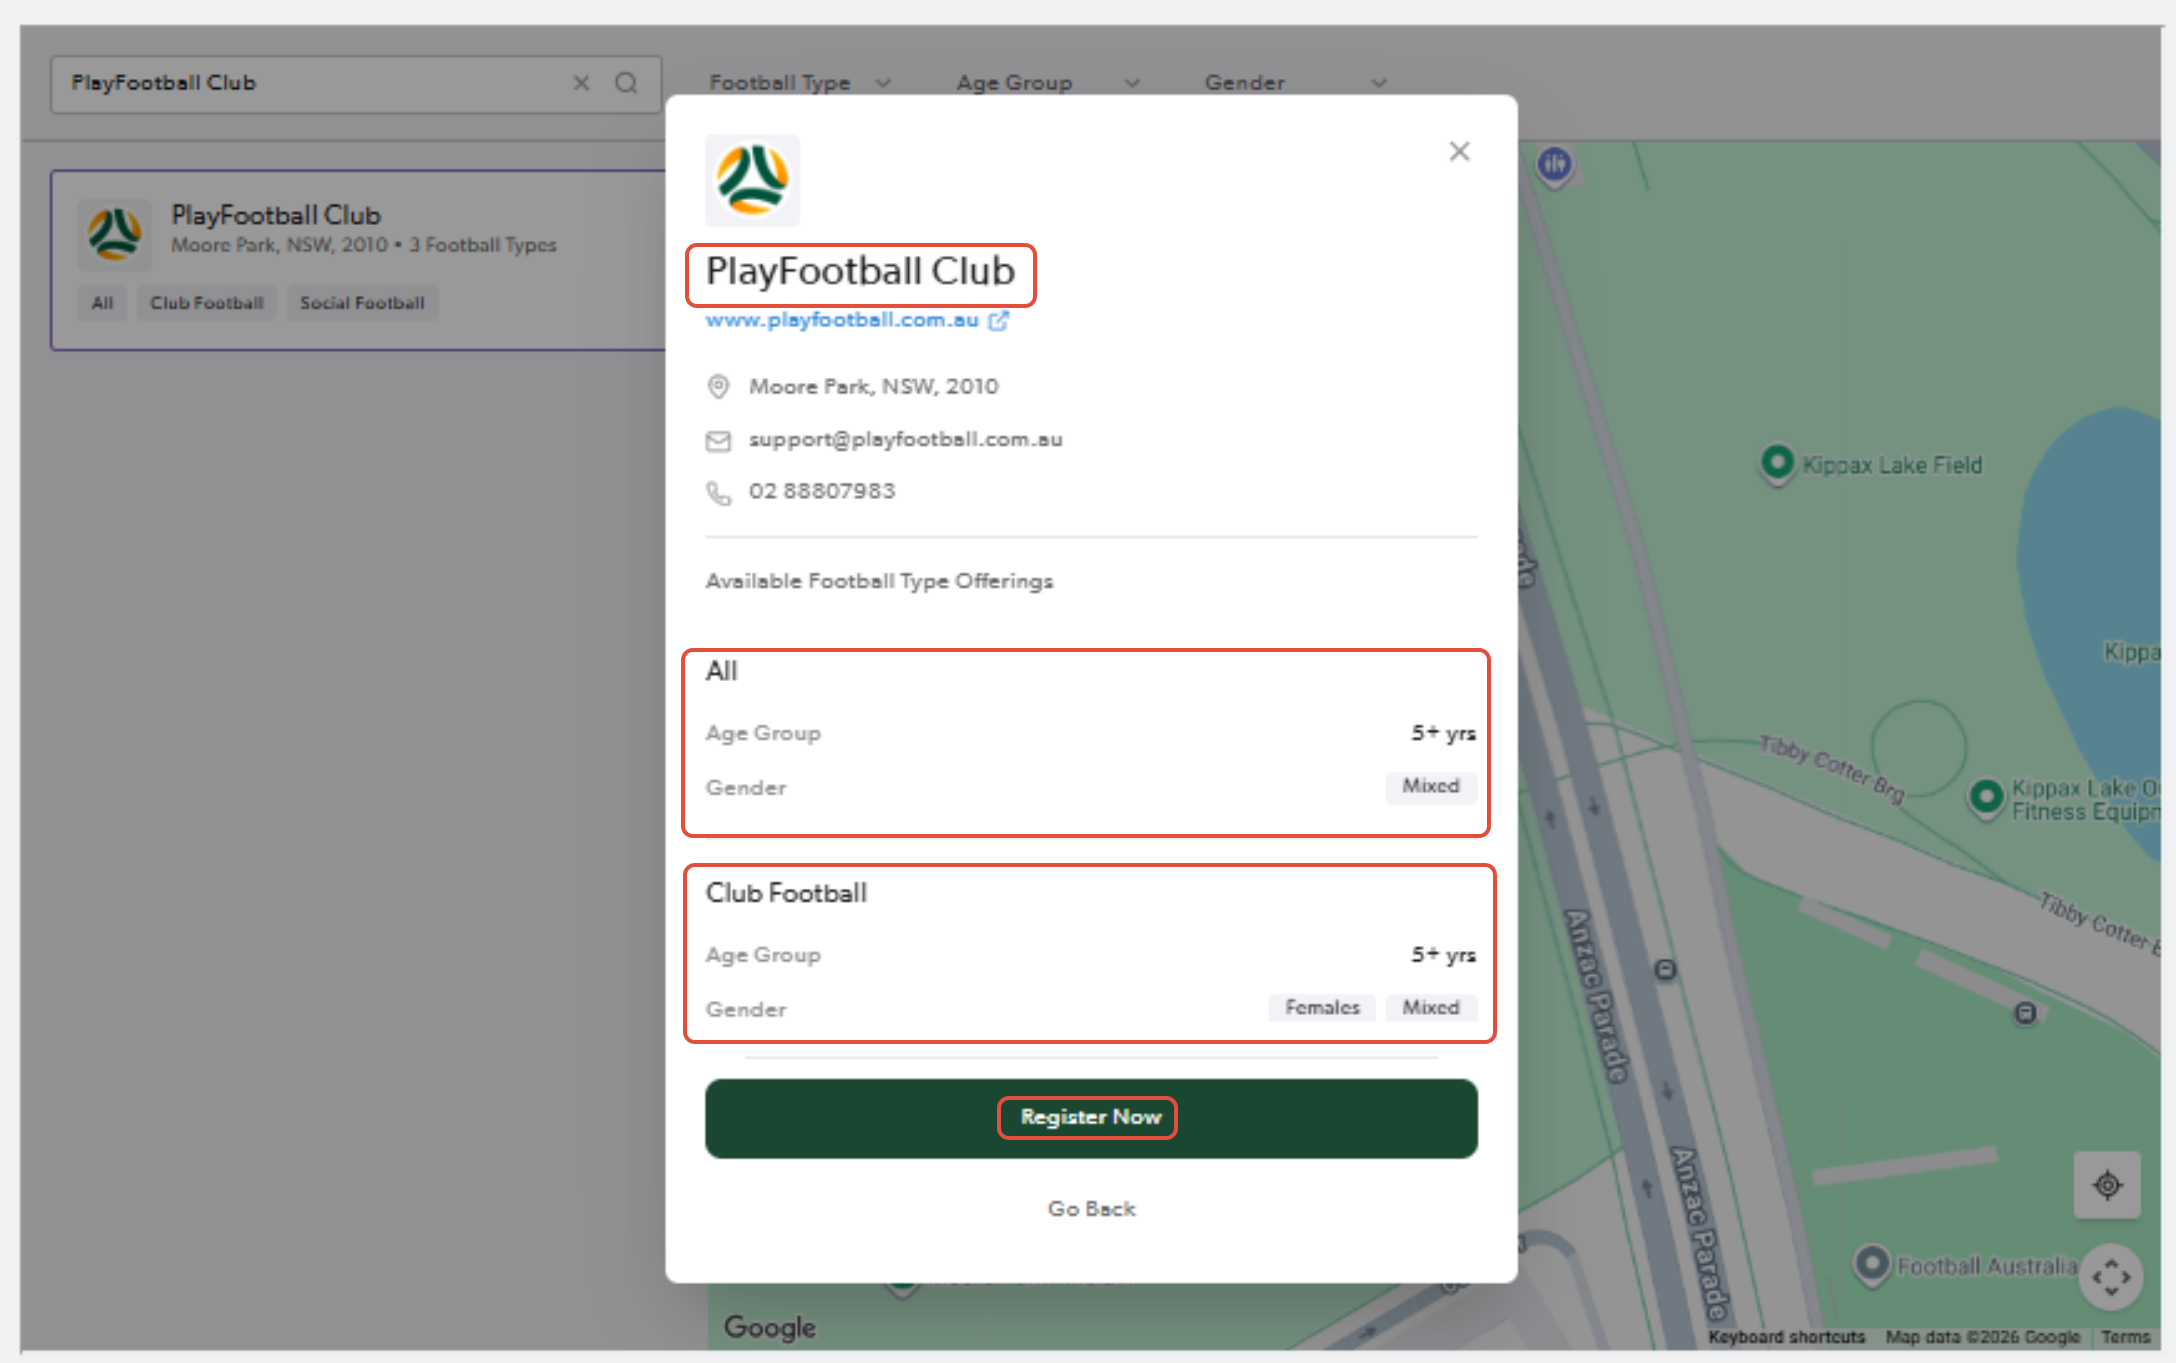Viewport: 2176px width, 1363px height.
Task: Click the 5+ yrs value under Club Football
Action: (1443, 955)
